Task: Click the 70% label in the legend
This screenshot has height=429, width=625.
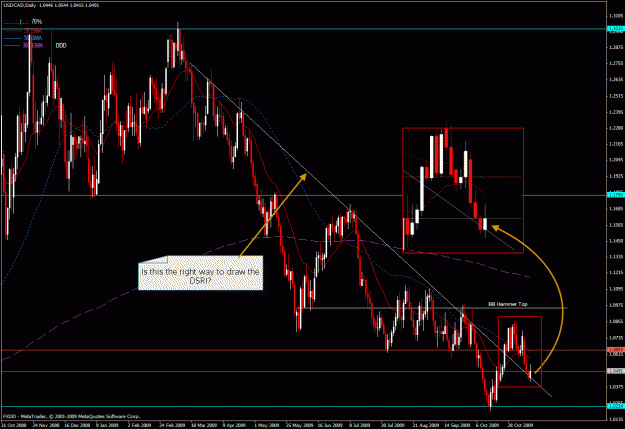Action: pyautogui.click(x=37, y=22)
